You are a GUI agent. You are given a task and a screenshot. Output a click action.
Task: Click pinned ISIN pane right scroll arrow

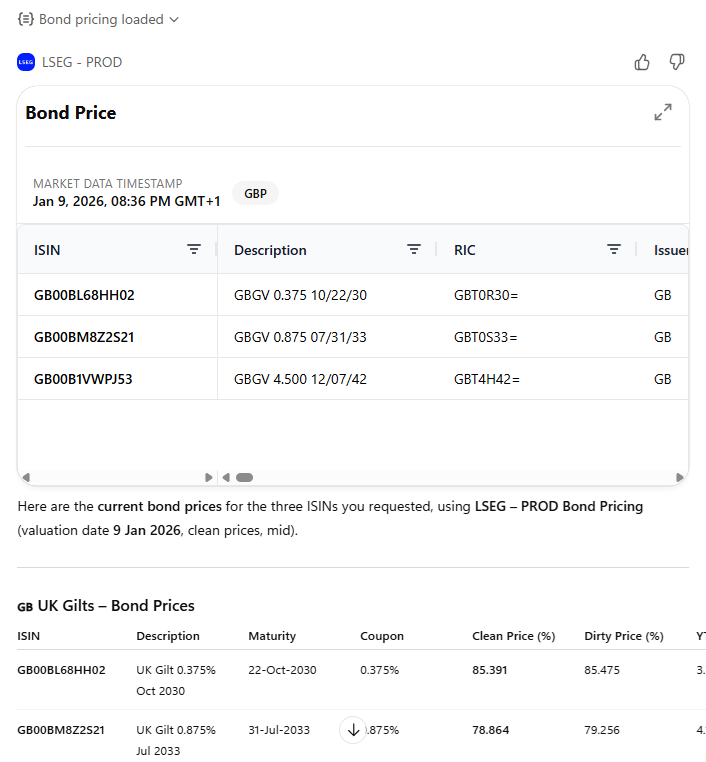[x=208, y=478]
